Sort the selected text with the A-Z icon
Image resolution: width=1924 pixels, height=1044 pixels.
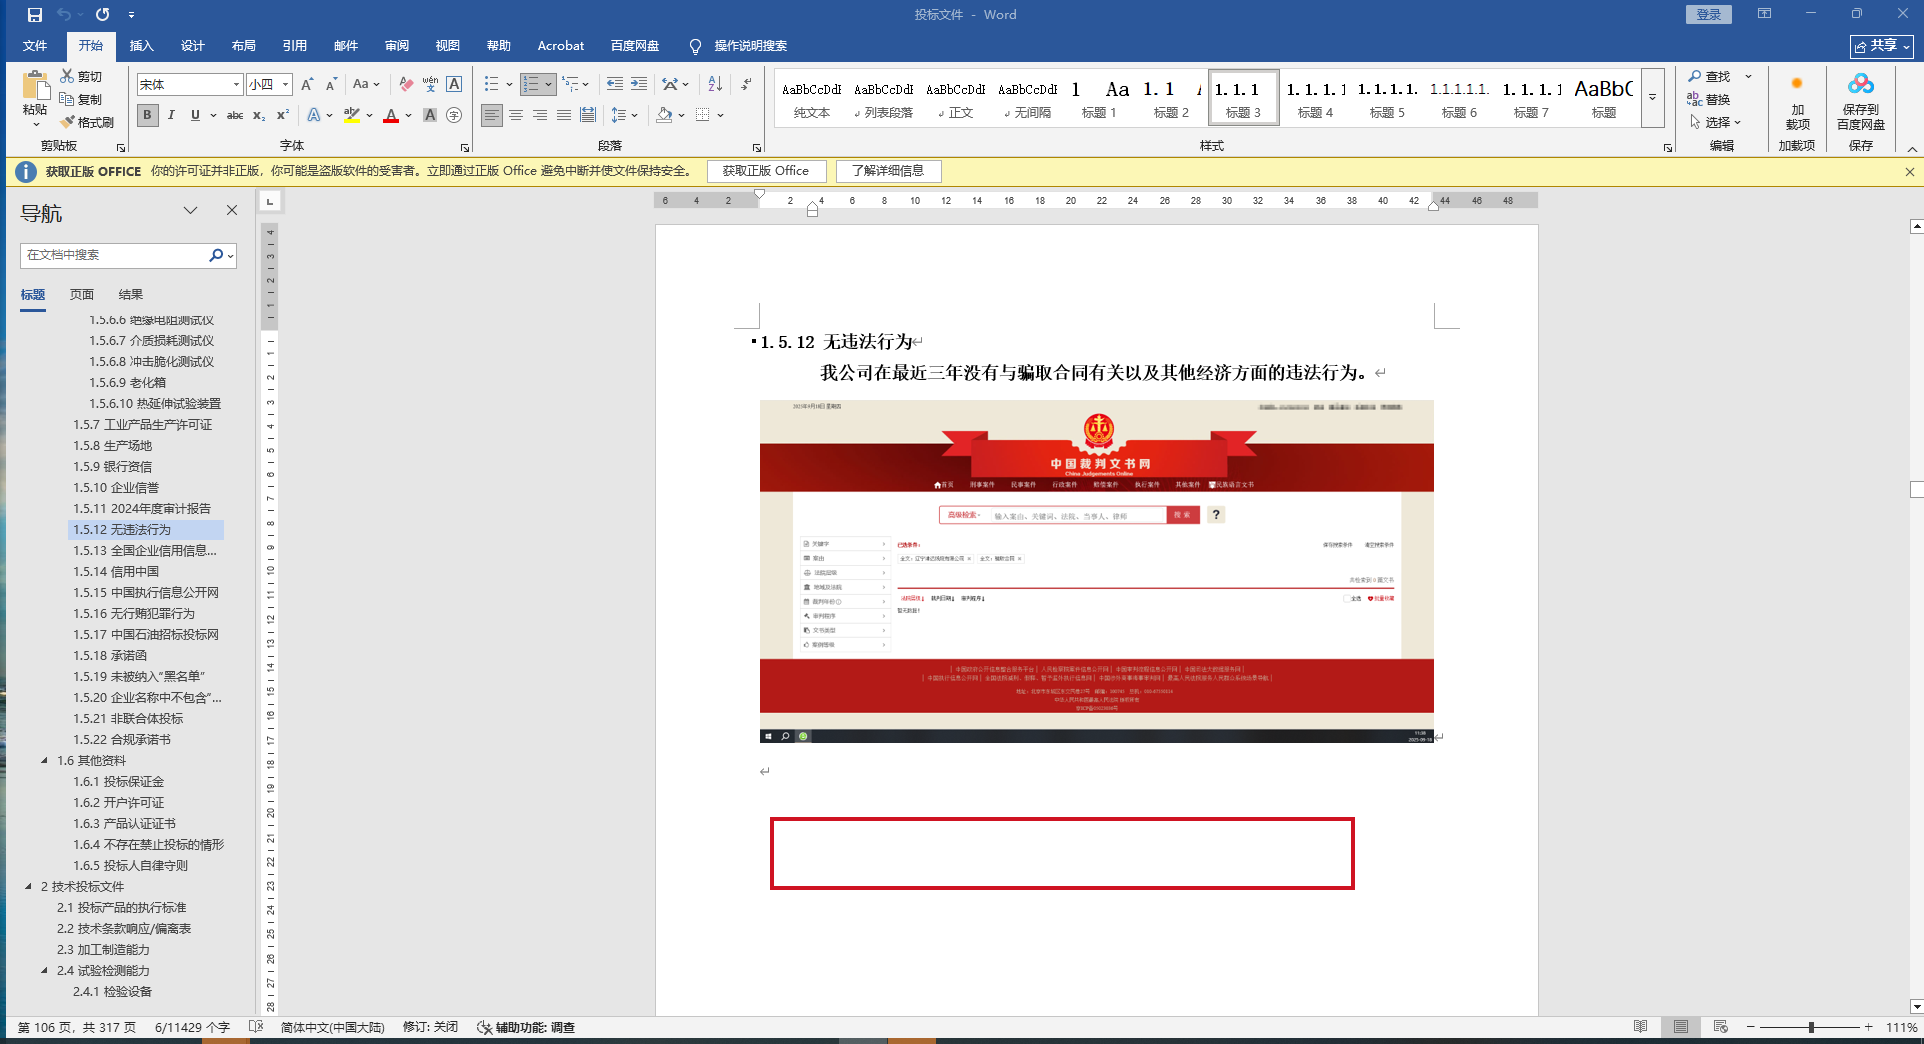point(715,85)
